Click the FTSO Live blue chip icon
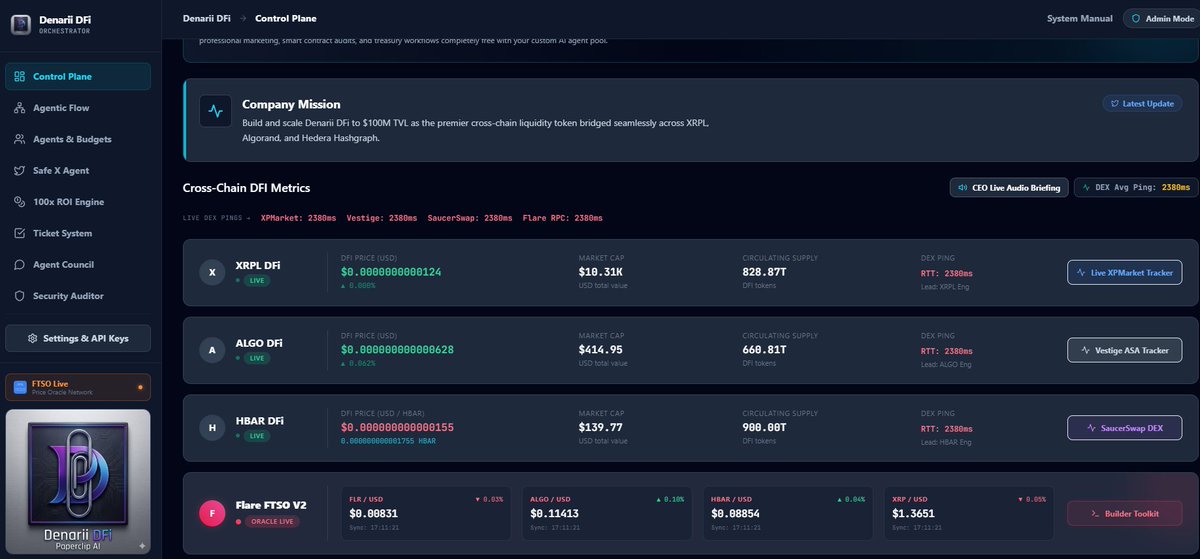The width and height of the screenshot is (1200, 559). [20, 387]
